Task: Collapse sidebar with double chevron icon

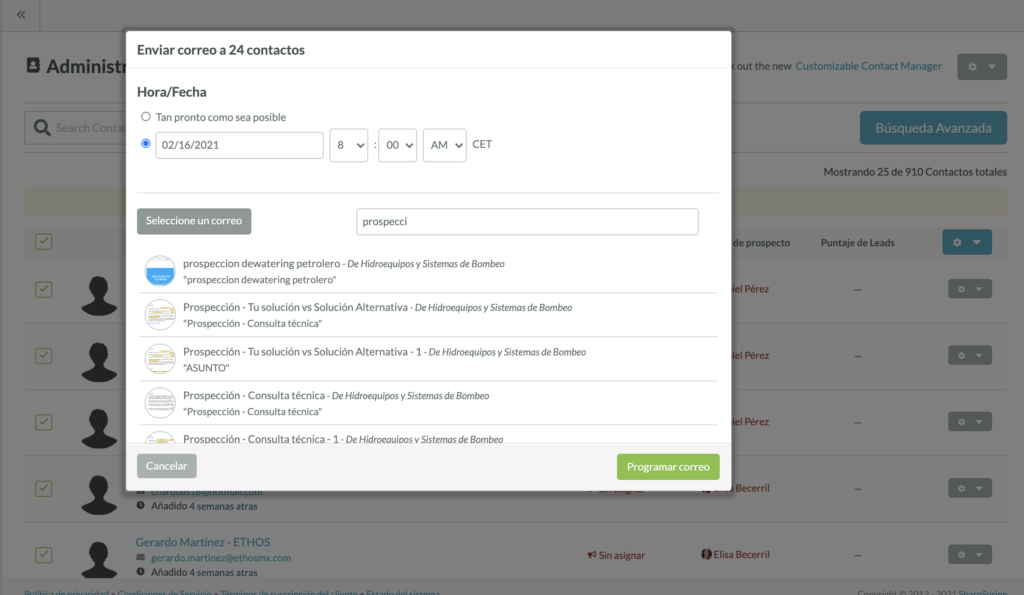Action: (21, 14)
